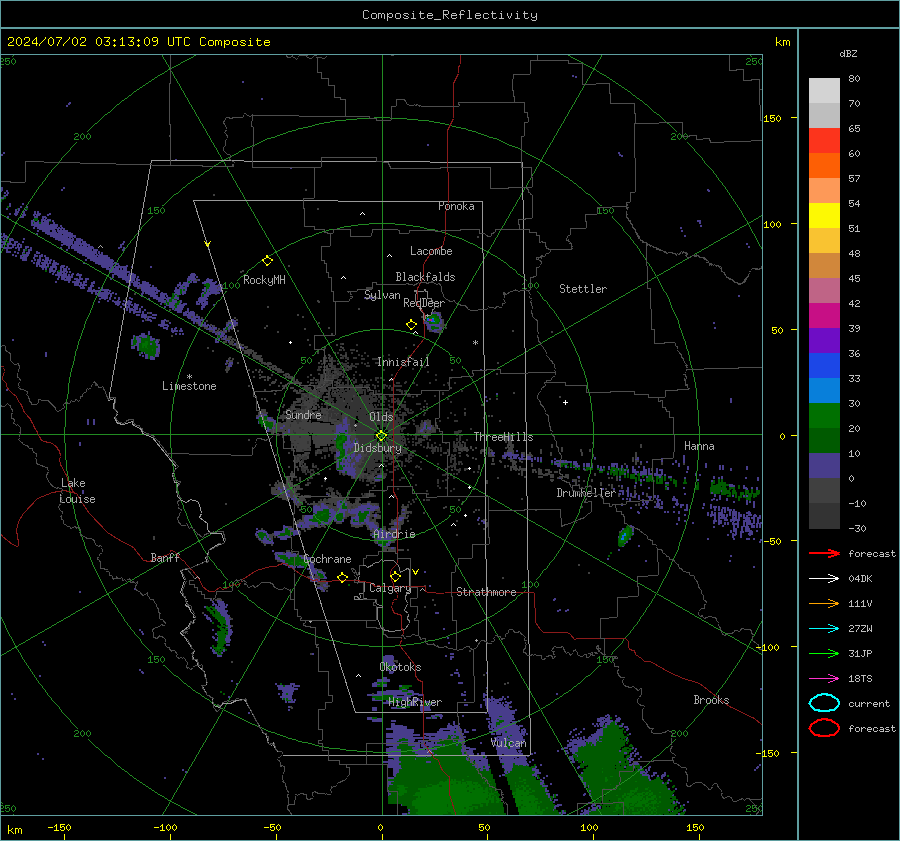Click the Drumheller map label
This screenshot has width=900, height=841.
586,493
